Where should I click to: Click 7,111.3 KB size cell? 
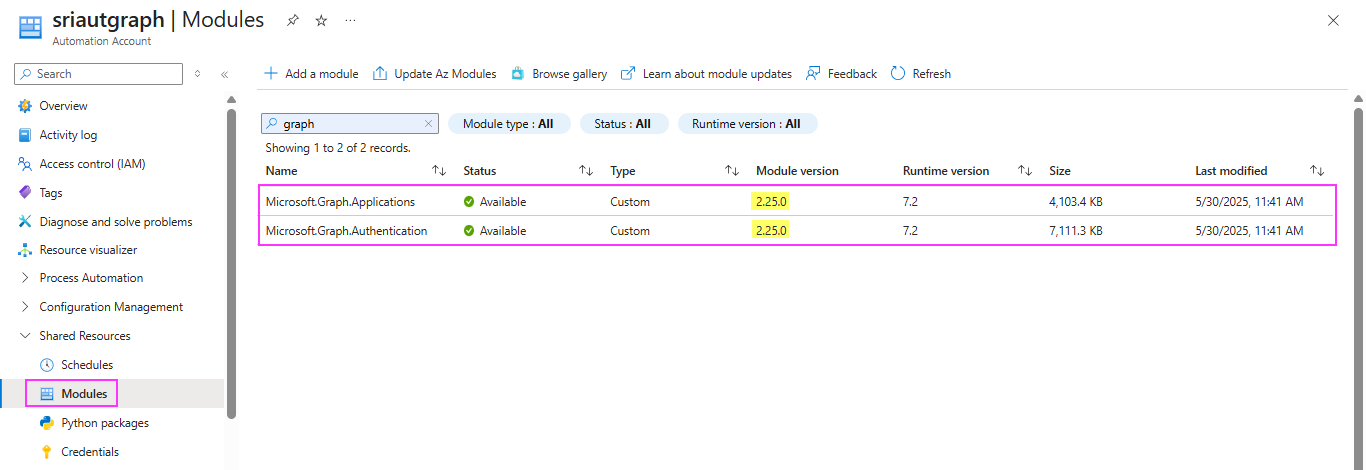tap(1076, 231)
